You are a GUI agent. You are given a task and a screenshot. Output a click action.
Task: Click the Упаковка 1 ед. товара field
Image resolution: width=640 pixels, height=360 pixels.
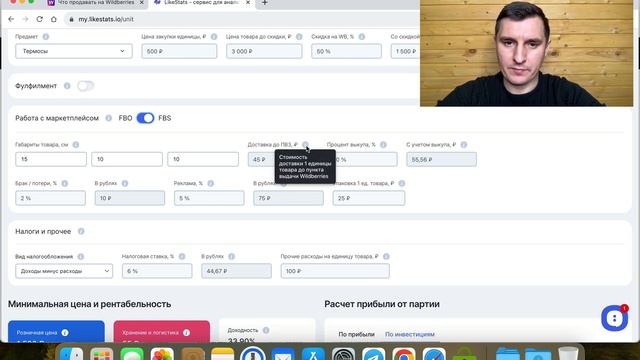[369, 198]
